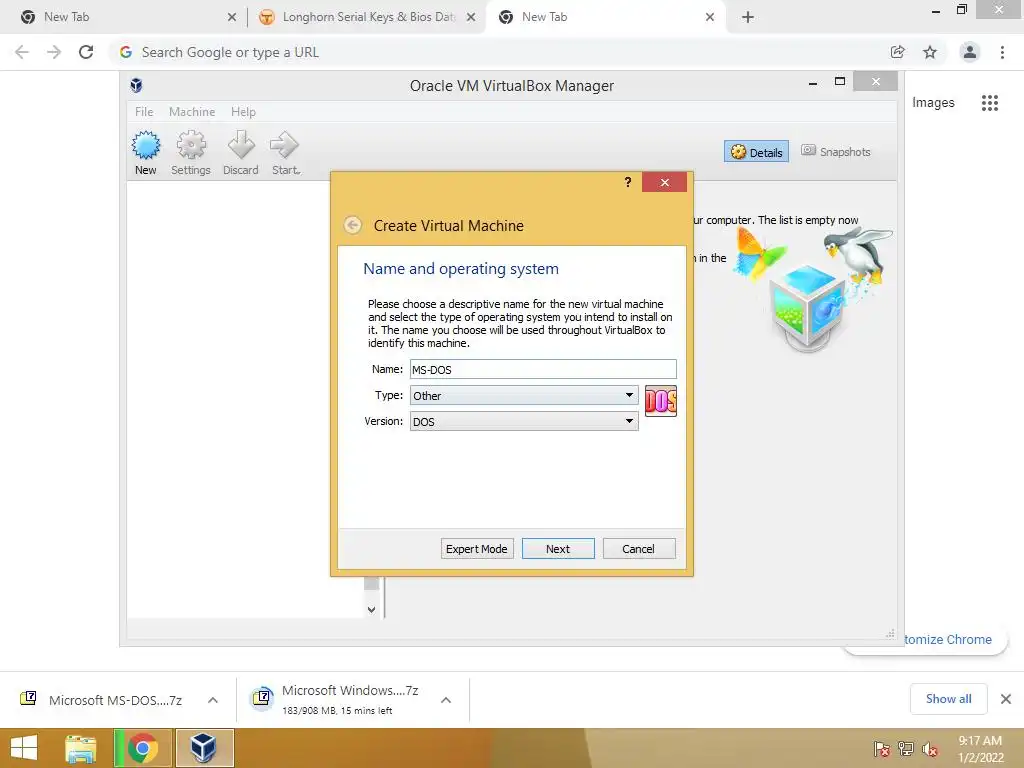Select the Snapshots view button

pyautogui.click(x=836, y=152)
